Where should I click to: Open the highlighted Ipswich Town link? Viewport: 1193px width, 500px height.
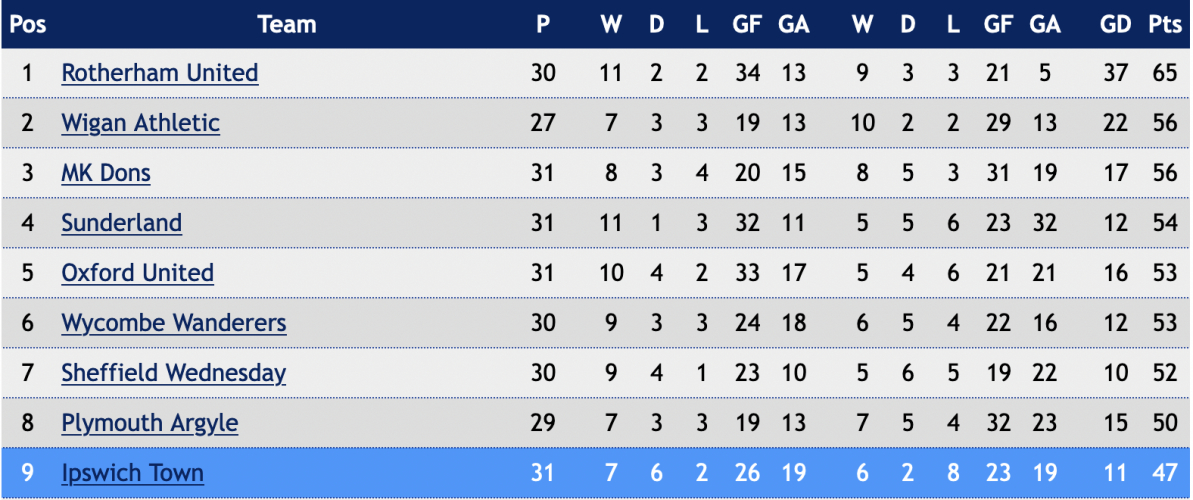tap(133, 473)
